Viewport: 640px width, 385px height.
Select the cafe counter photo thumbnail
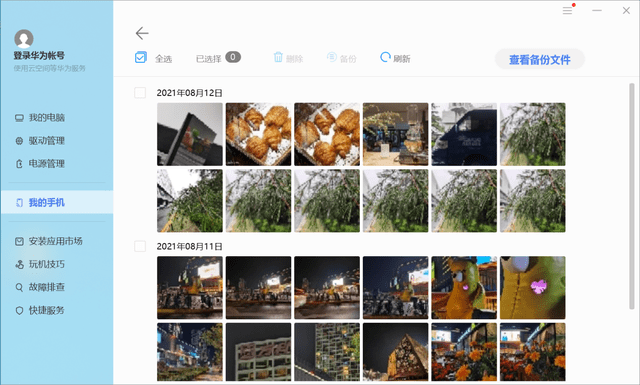click(x=396, y=134)
